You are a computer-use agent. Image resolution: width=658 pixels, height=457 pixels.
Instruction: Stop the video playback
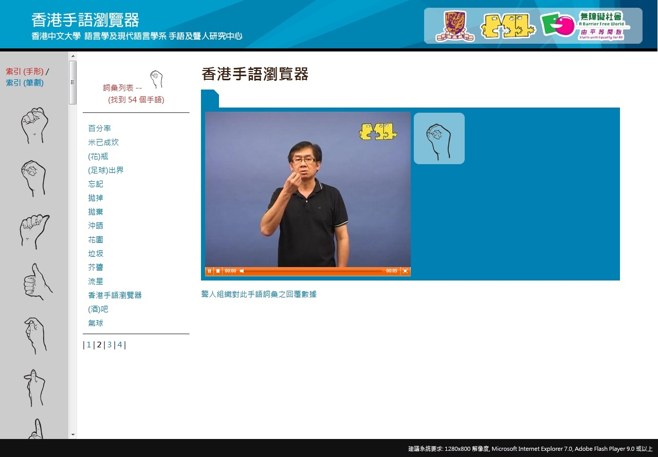click(x=218, y=271)
